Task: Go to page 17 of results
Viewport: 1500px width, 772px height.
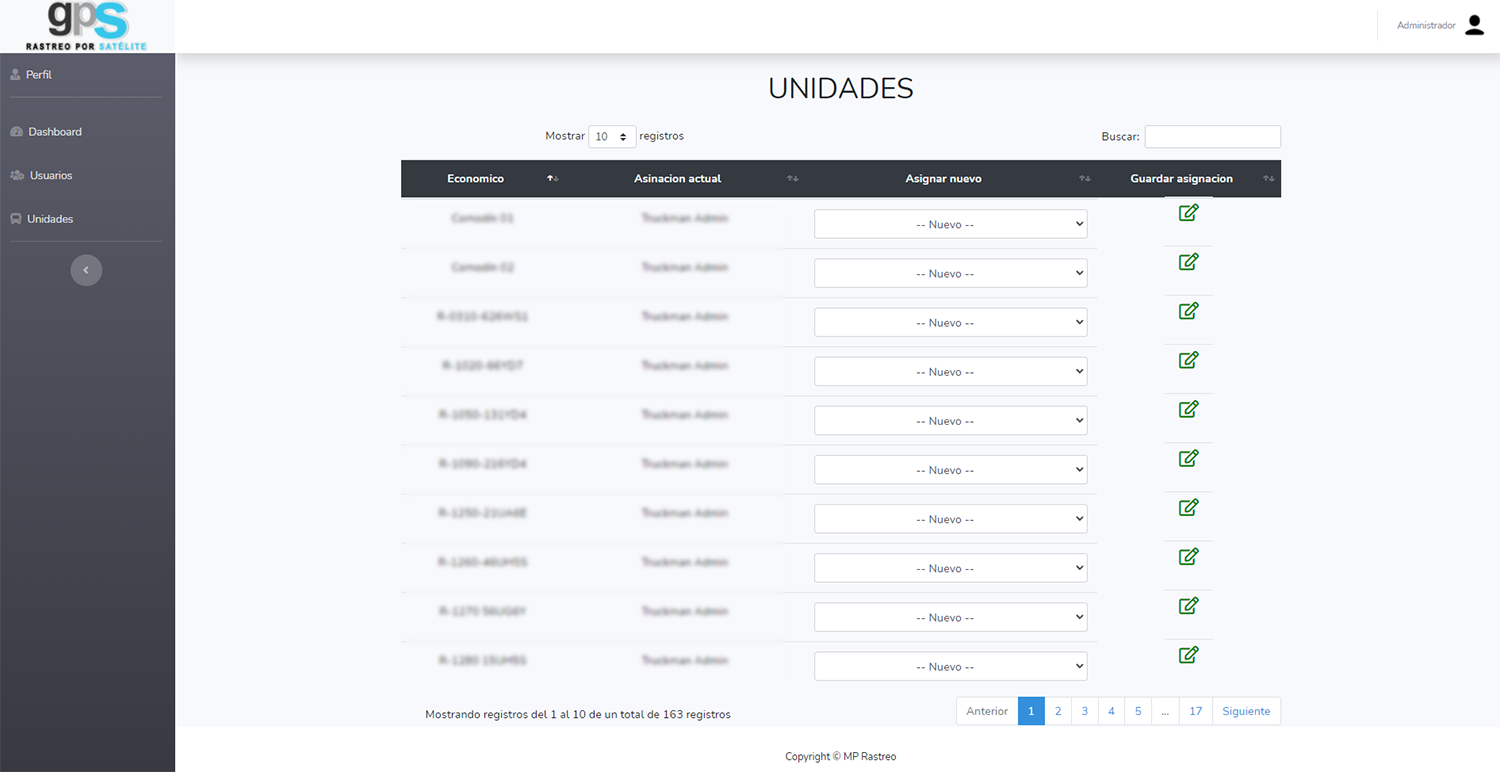Action: [x=1195, y=711]
